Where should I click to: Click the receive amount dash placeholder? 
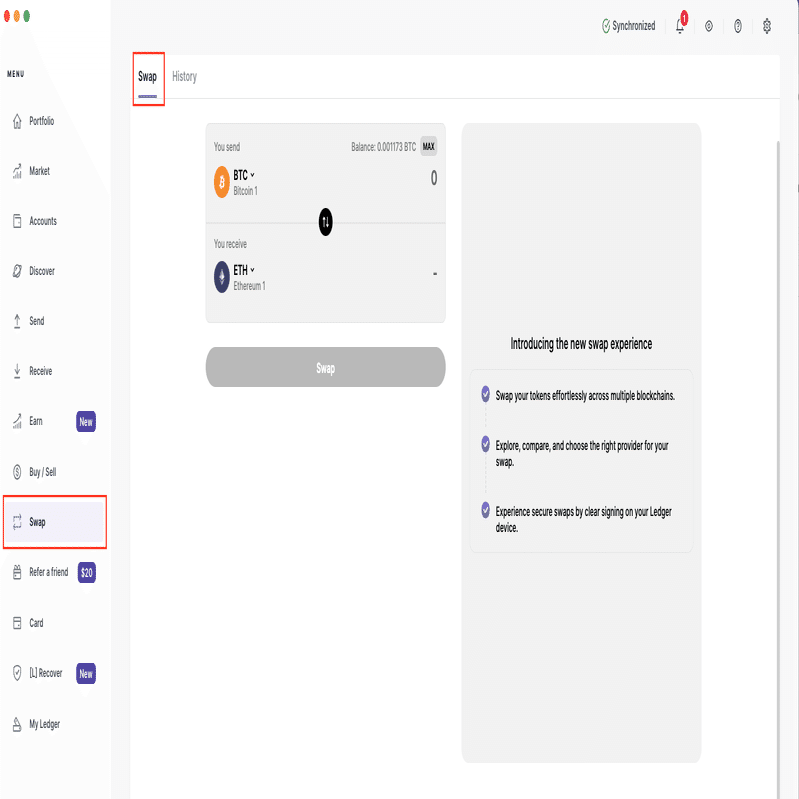(x=435, y=274)
